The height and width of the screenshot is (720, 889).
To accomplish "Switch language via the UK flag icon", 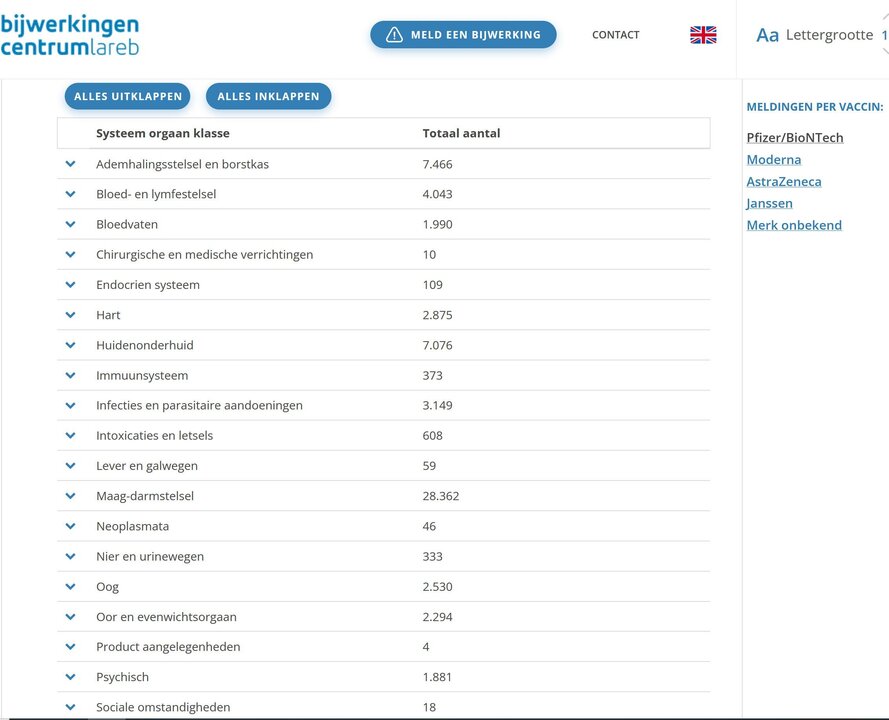I will pyautogui.click(x=703, y=35).
